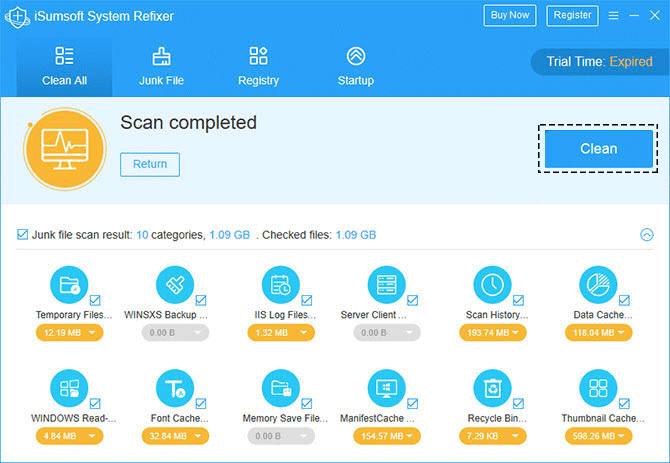
Task: Click the Data Cache pie chart icon
Action: click(x=598, y=284)
